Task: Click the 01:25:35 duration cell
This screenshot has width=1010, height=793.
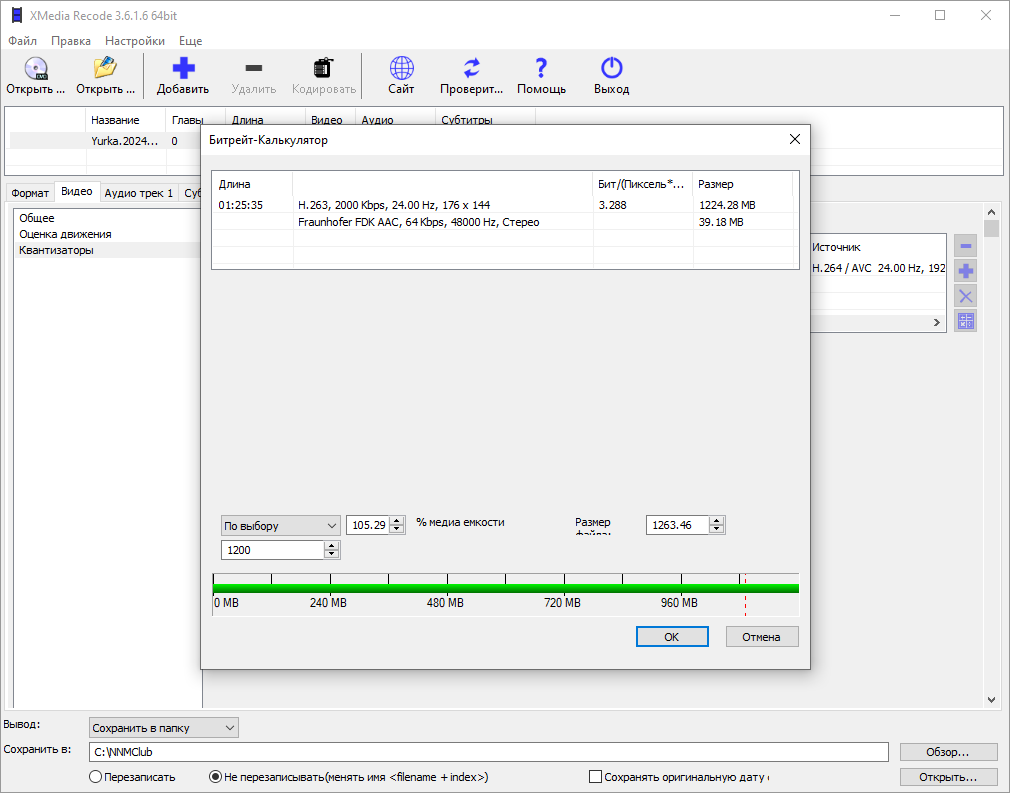Action: point(241,205)
